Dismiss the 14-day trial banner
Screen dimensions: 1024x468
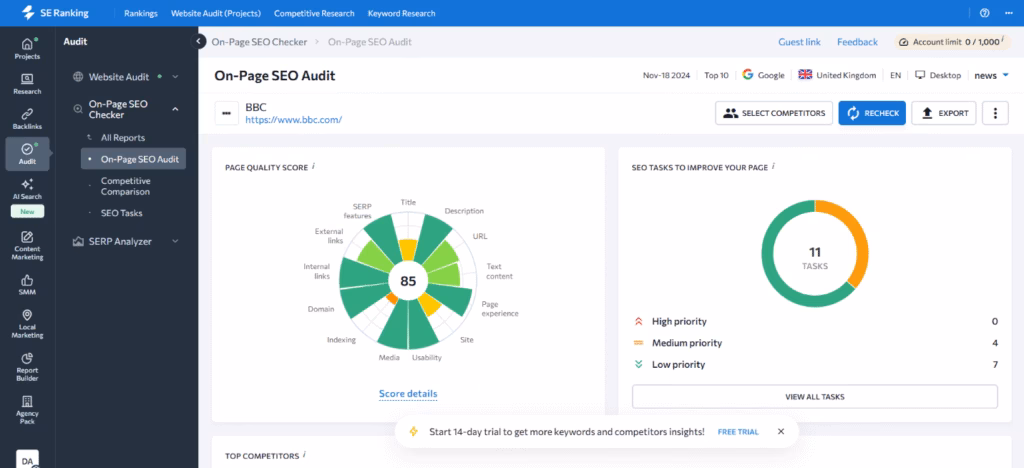781,432
